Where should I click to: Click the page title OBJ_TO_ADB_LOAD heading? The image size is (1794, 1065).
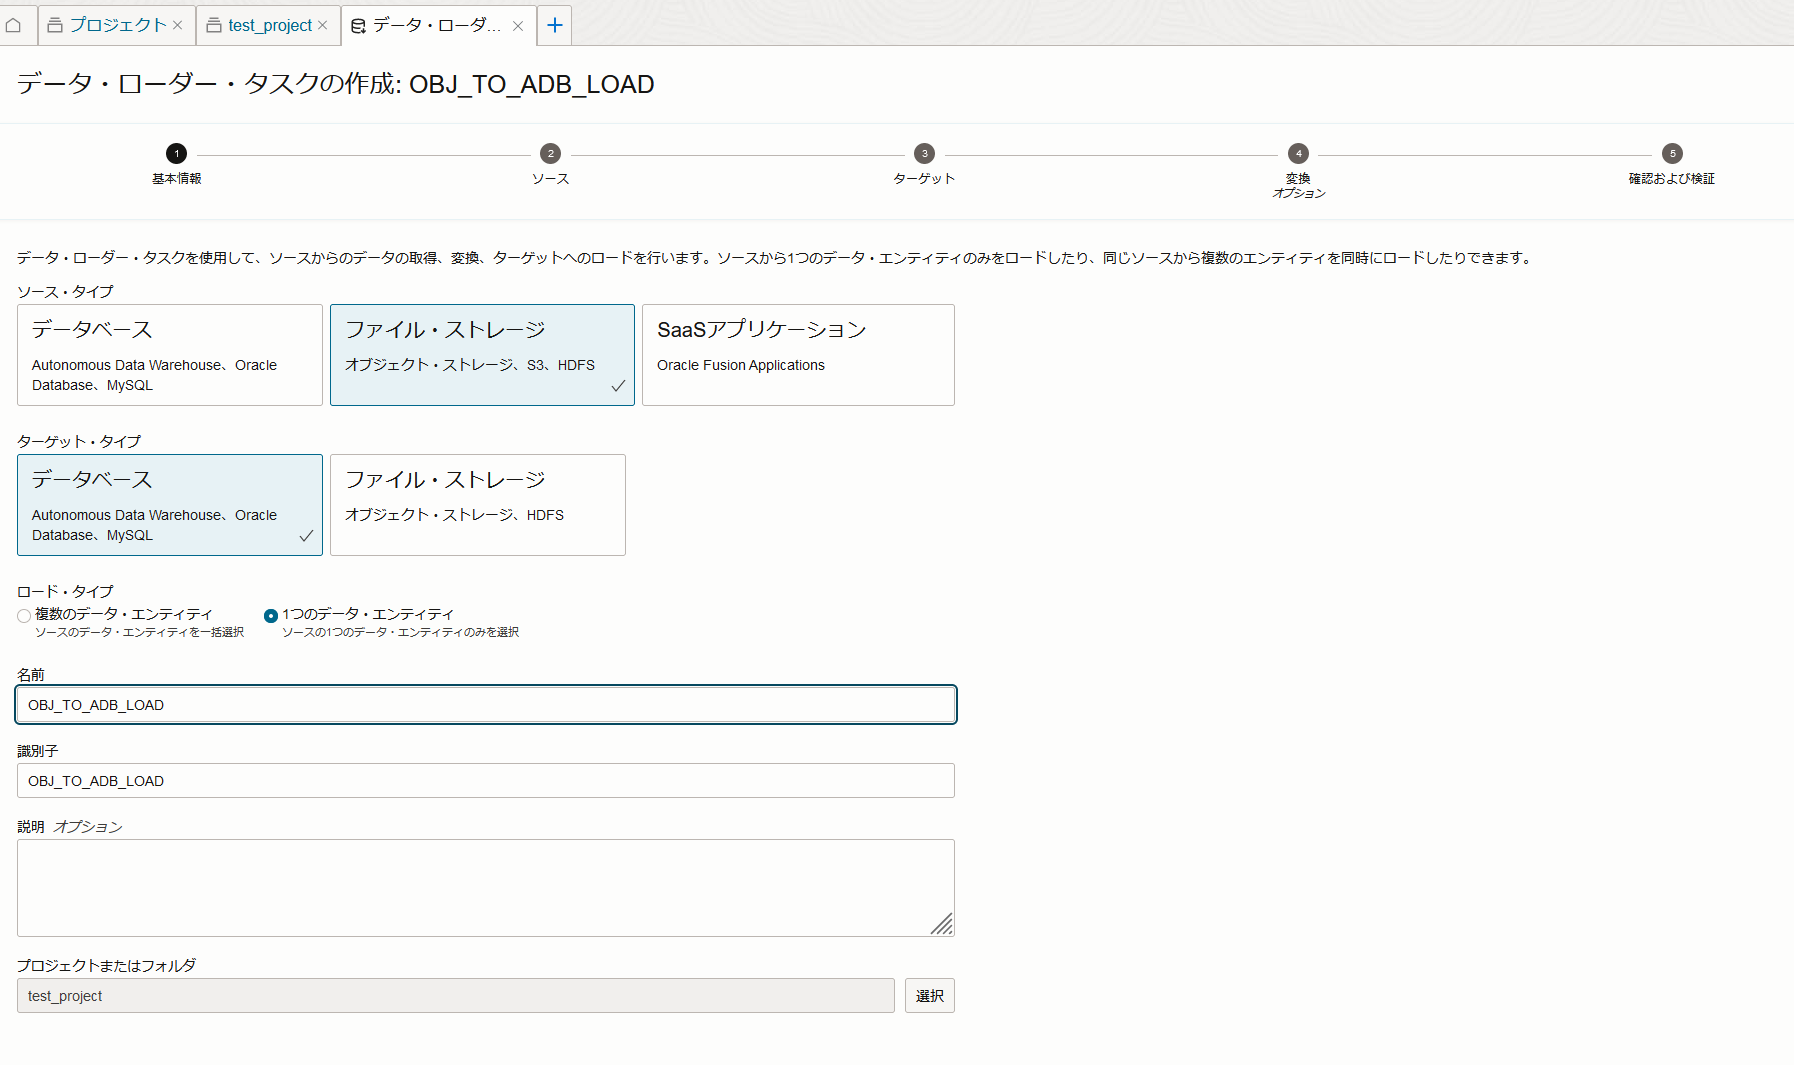point(336,84)
